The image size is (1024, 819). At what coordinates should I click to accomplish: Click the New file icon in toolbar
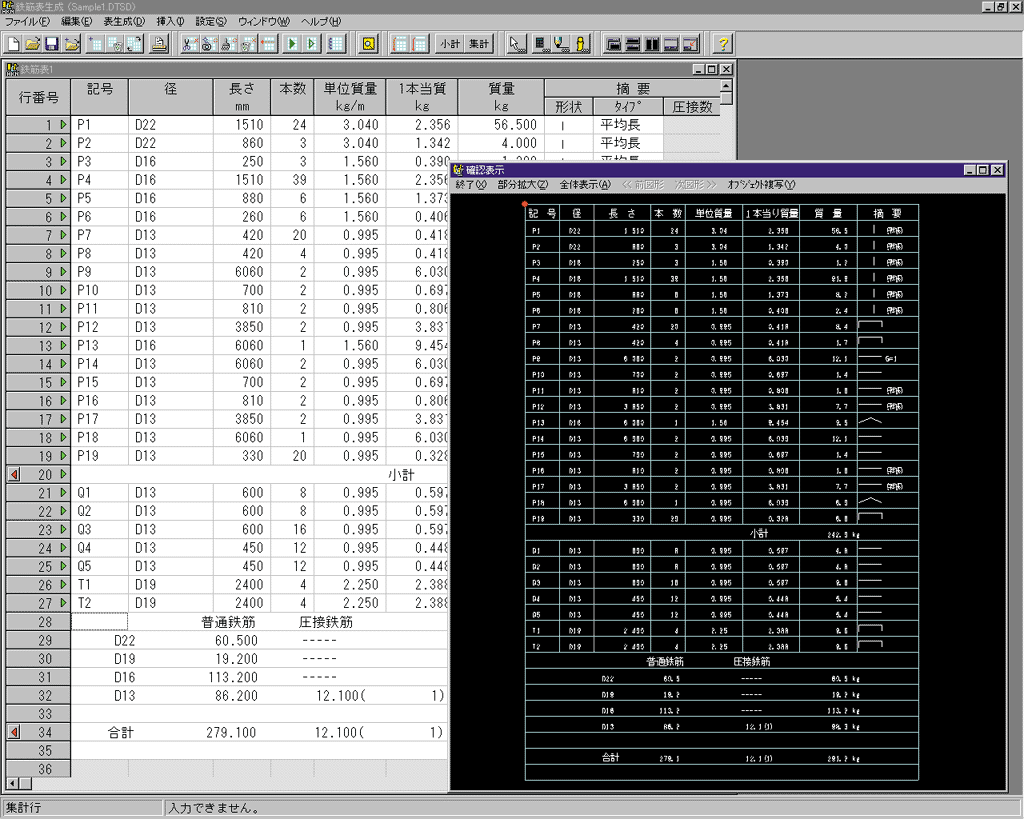tap(14, 44)
